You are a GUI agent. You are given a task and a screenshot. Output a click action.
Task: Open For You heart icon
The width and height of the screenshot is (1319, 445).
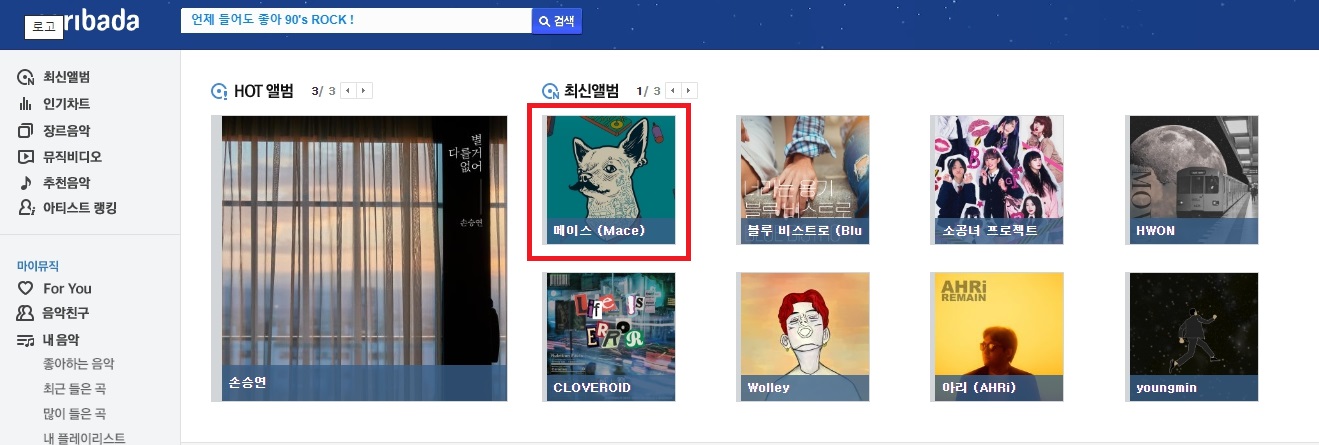tap(26, 288)
